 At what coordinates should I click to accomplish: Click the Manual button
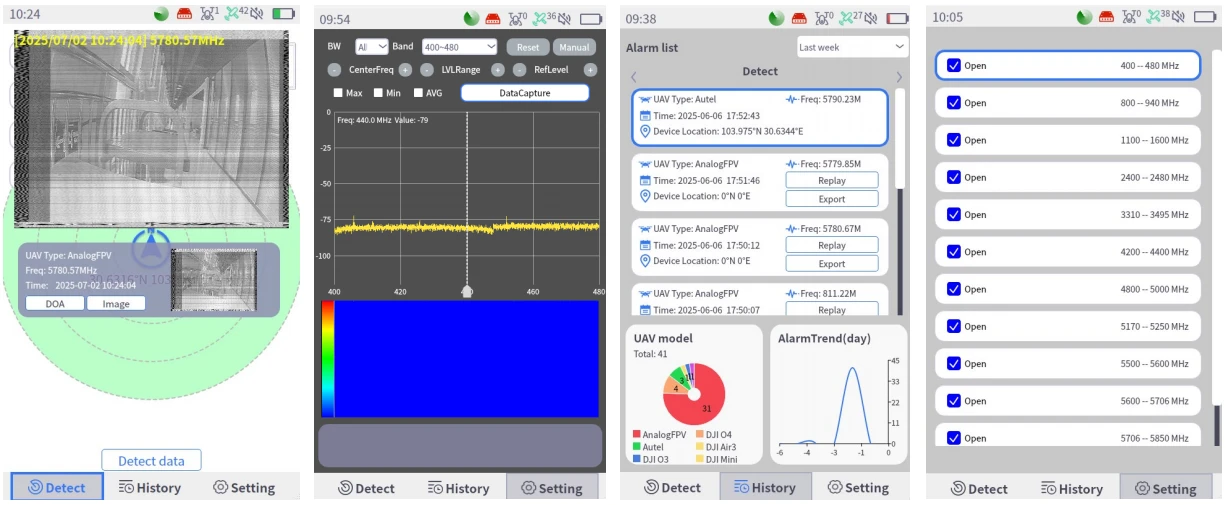coord(574,47)
